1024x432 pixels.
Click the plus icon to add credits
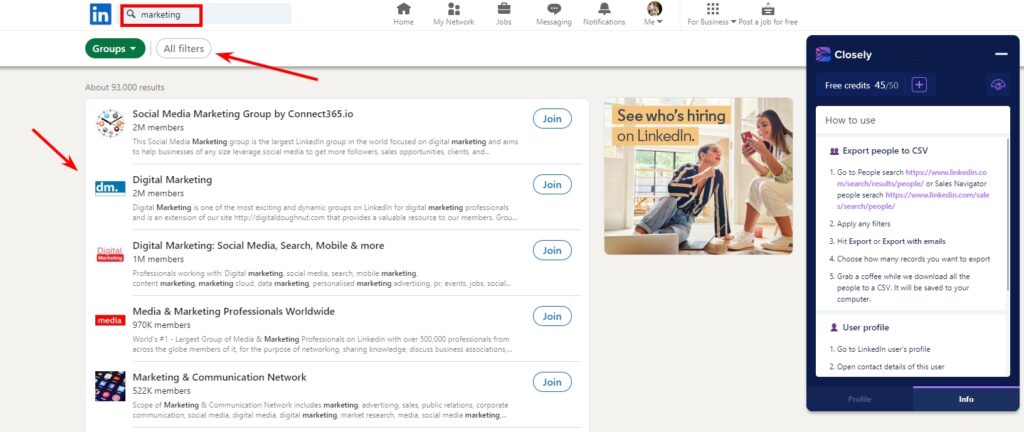(x=919, y=85)
